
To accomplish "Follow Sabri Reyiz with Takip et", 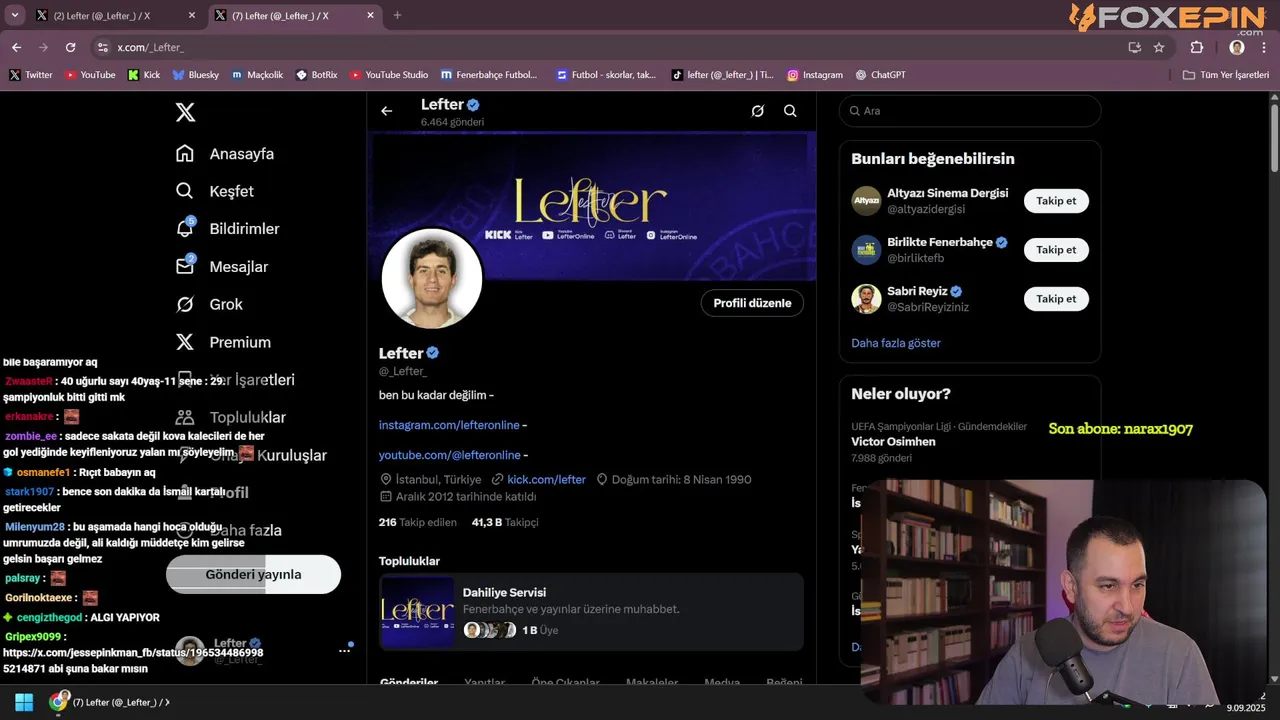I will tap(1056, 299).
